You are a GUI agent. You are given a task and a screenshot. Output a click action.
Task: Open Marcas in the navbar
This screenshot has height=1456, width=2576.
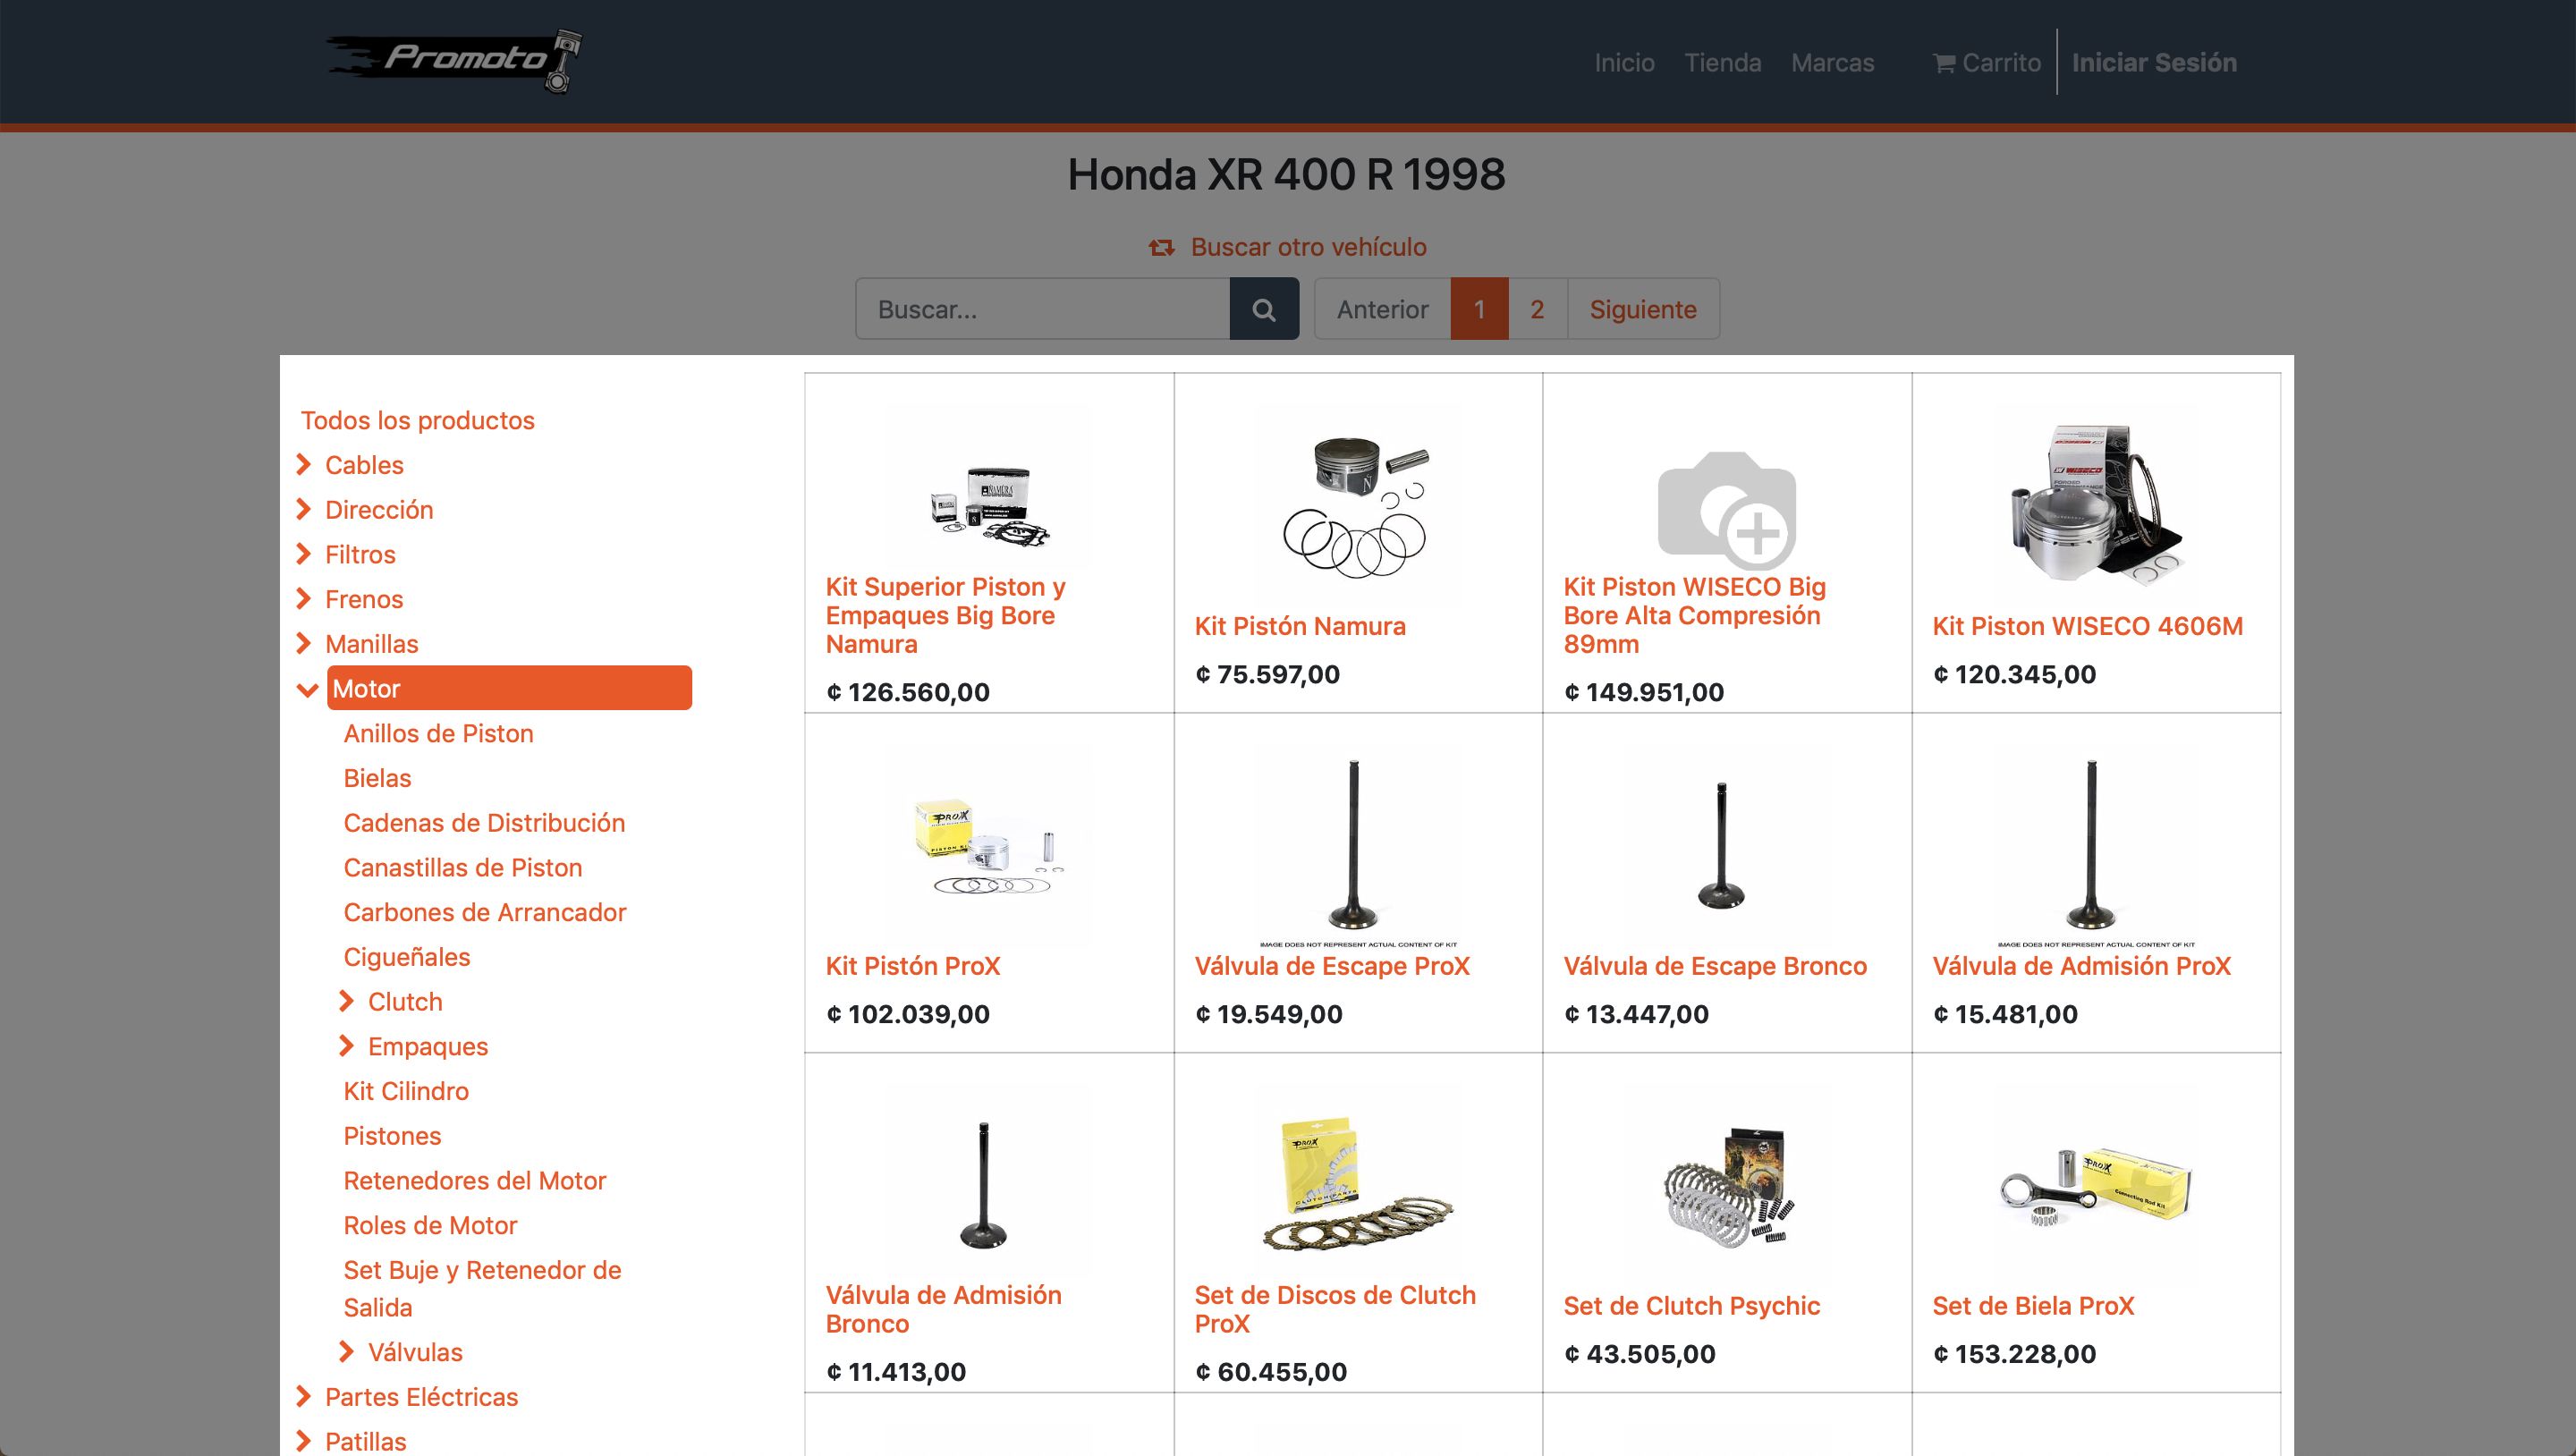pyautogui.click(x=1832, y=63)
